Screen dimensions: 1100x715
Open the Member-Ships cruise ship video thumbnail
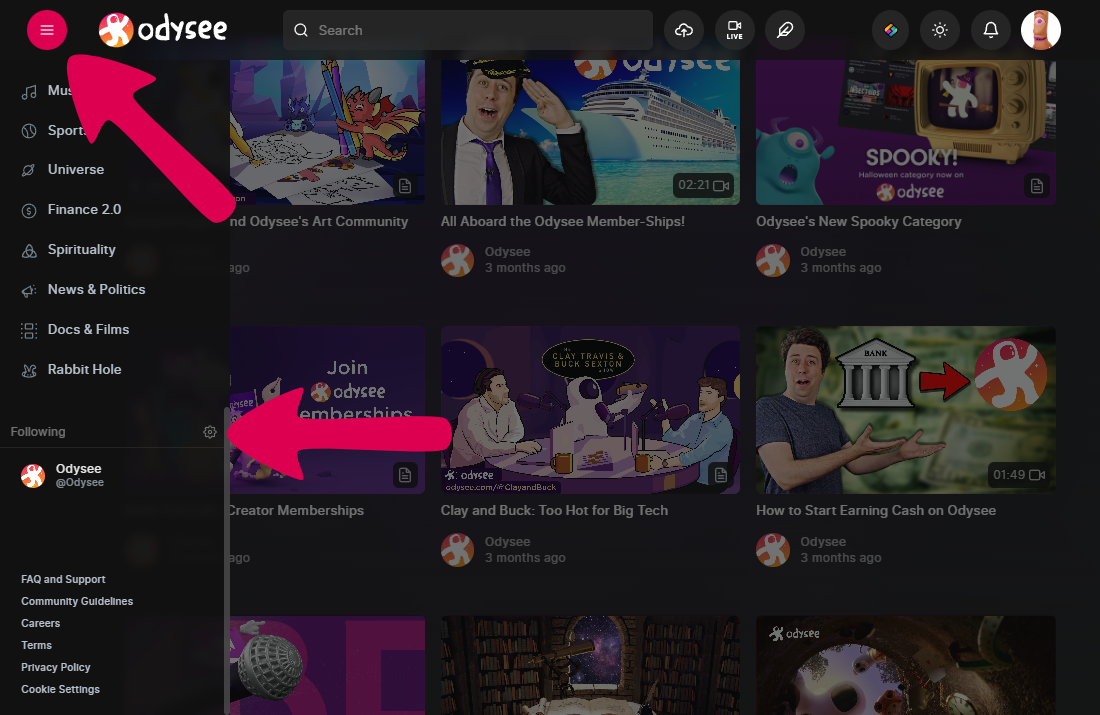pyautogui.click(x=590, y=132)
